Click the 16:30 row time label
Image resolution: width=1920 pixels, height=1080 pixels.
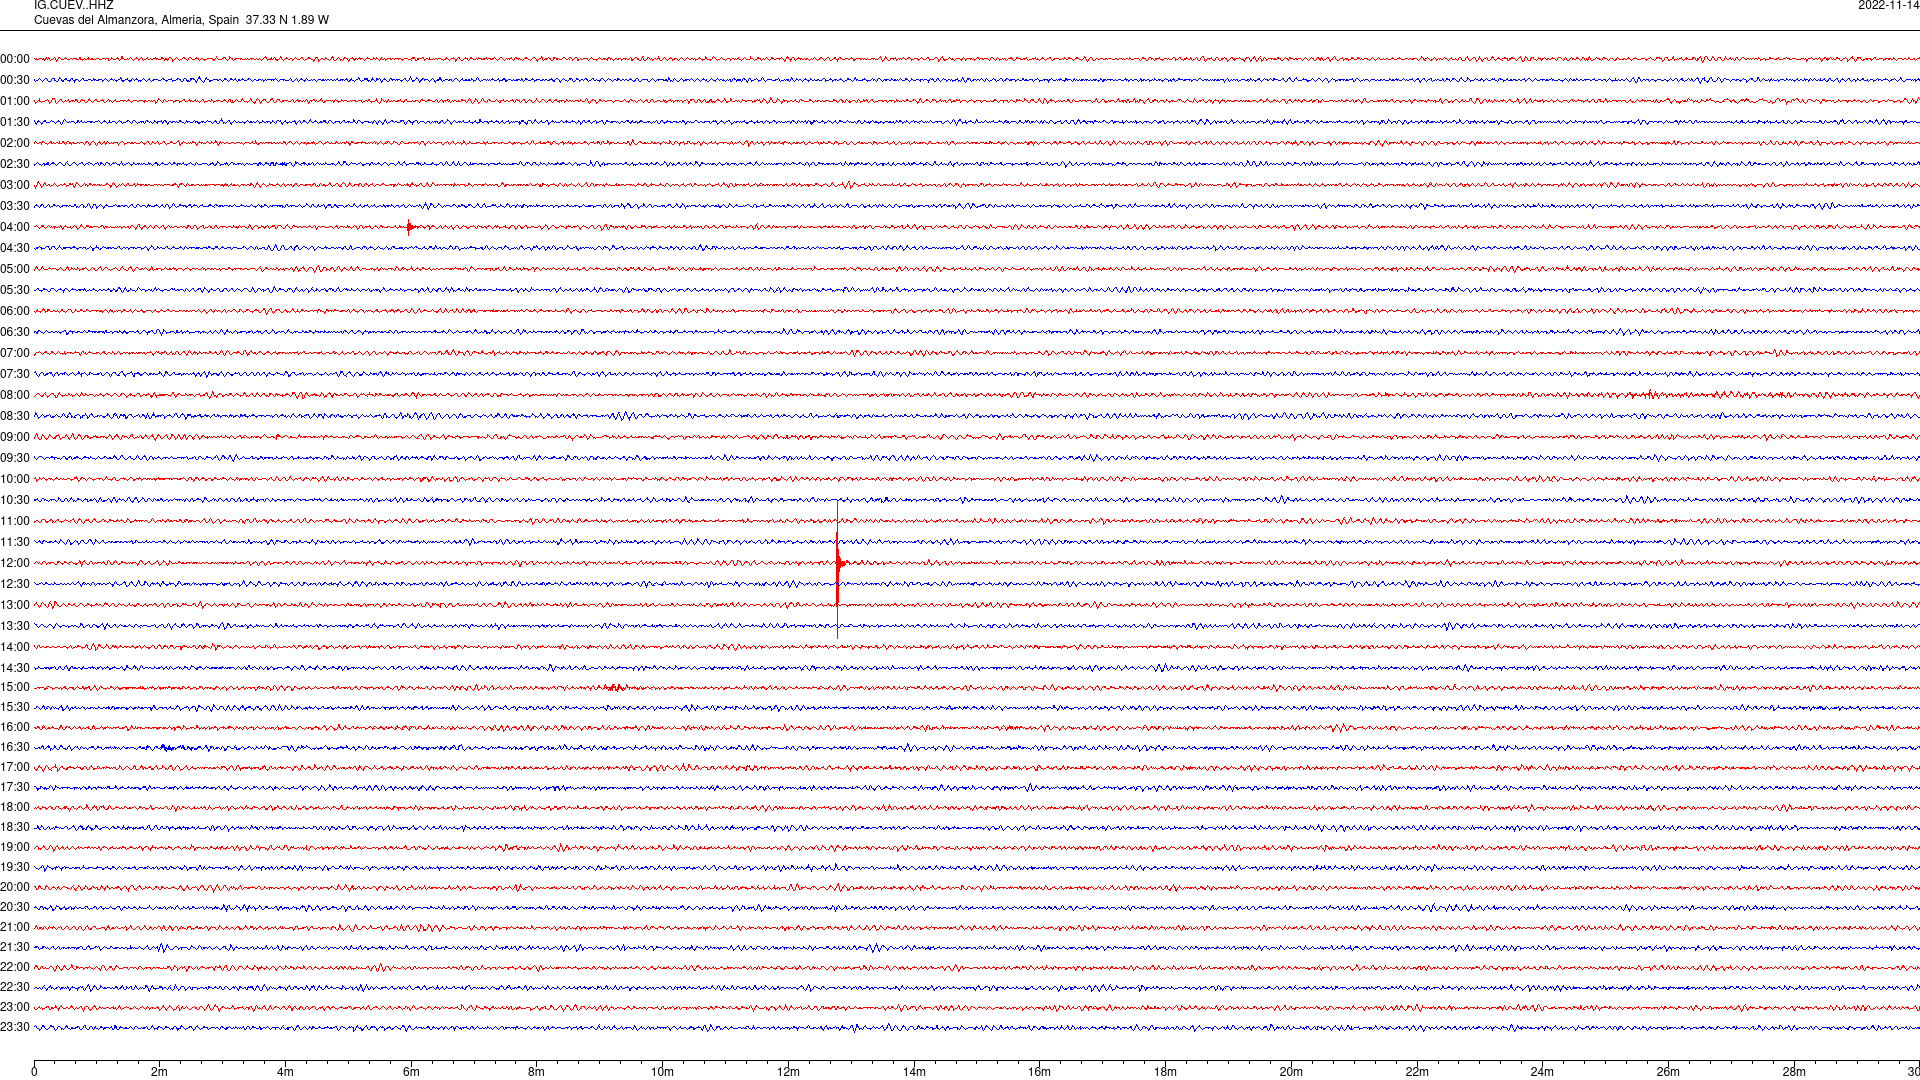(x=15, y=747)
